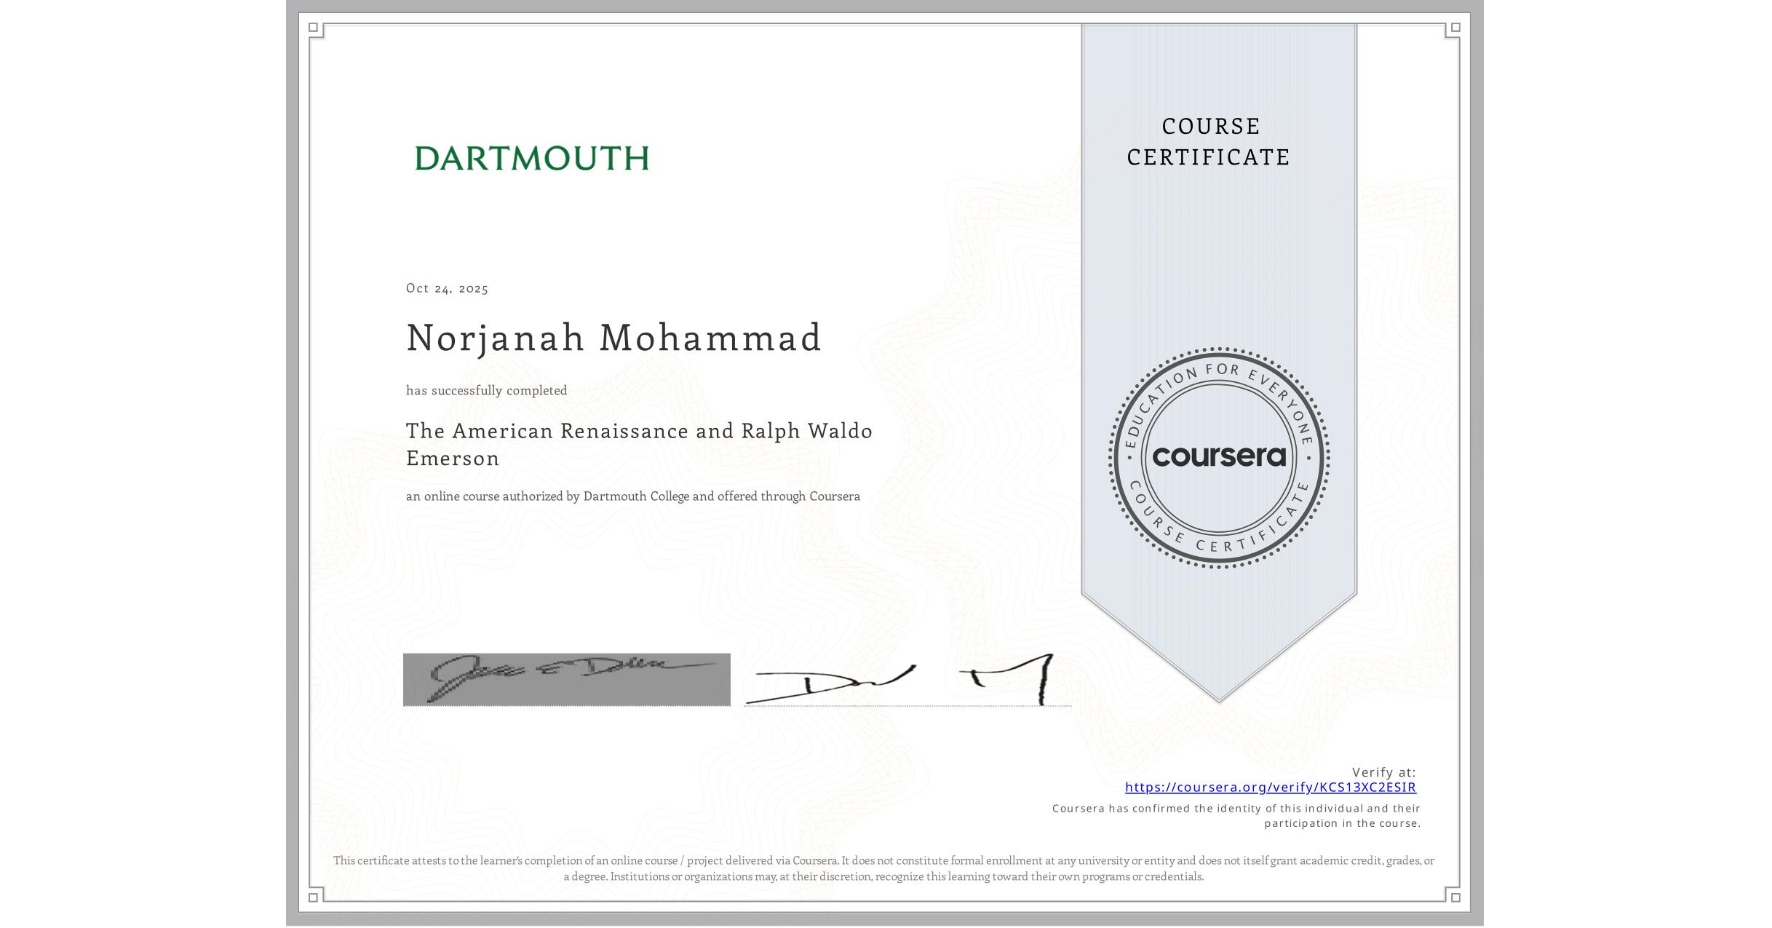Click the course title American Renaissance text

click(639, 444)
